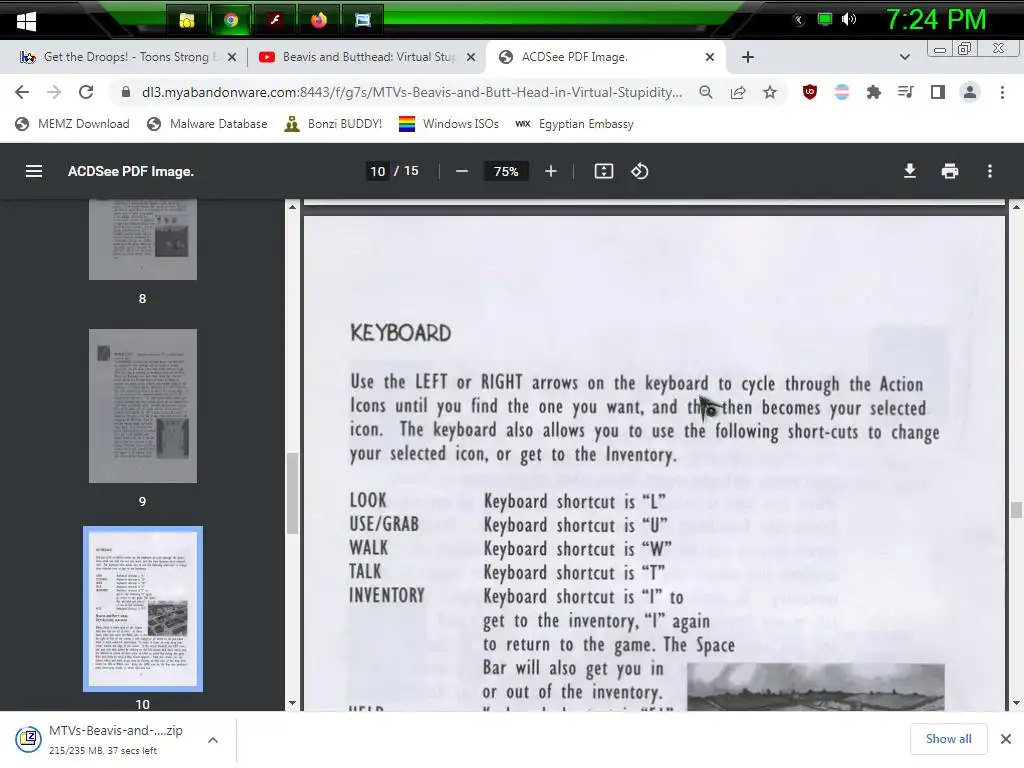Image resolution: width=1024 pixels, height=768 pixels.
Task: Open Chrome profile avatar
Action: tap(970, 92)
